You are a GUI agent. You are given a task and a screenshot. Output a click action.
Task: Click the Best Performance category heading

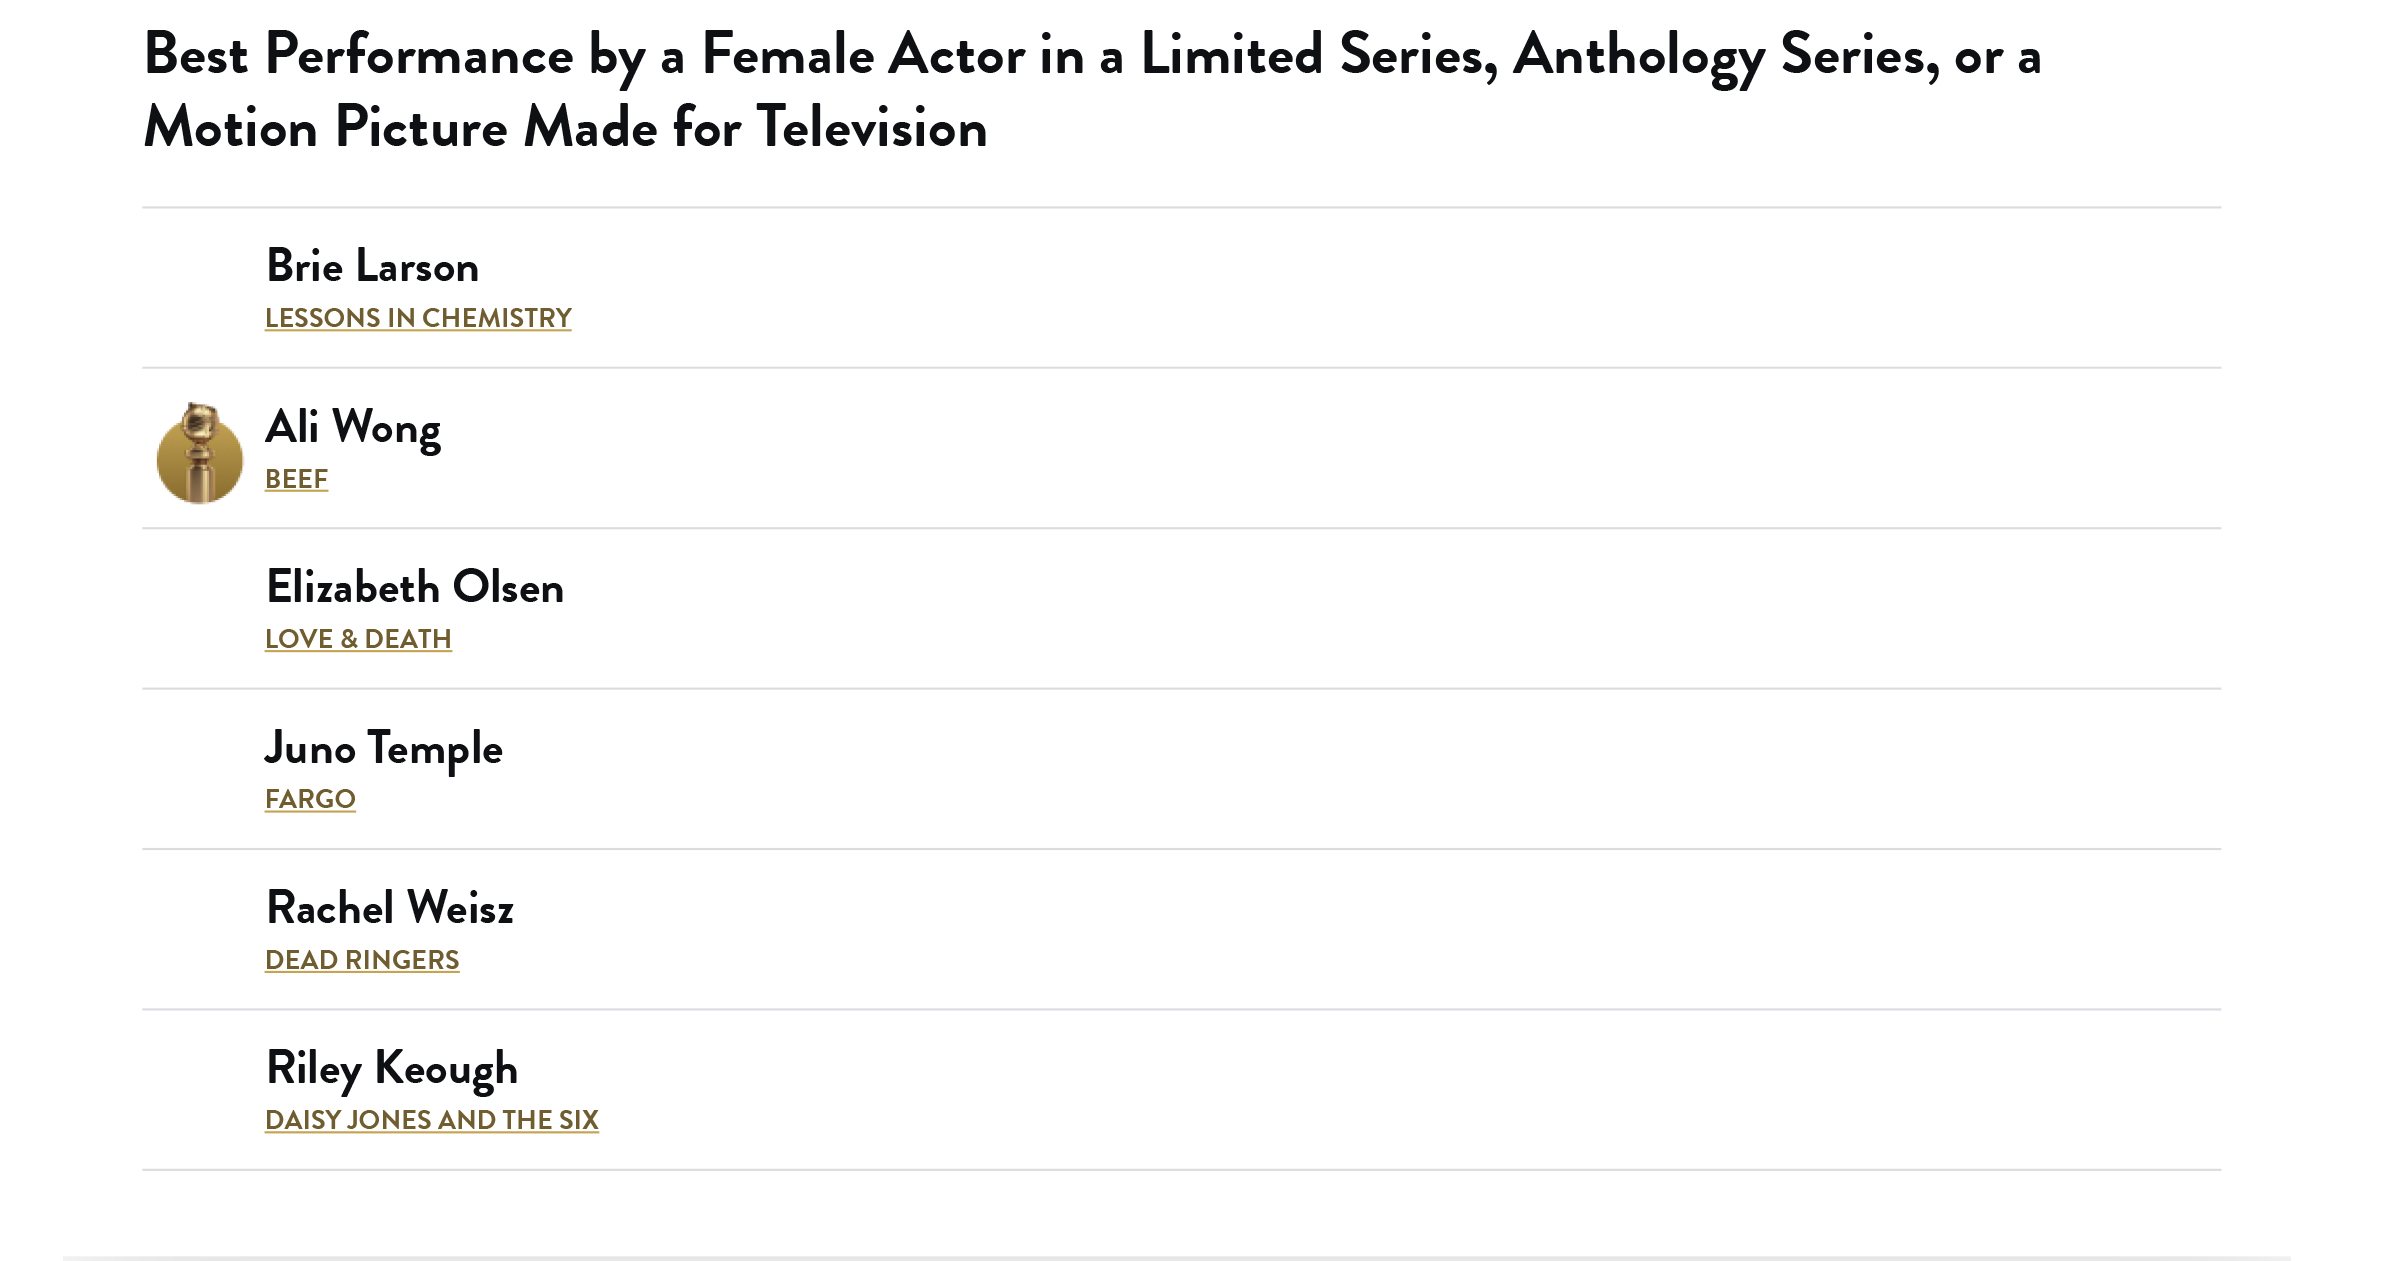1092,90
